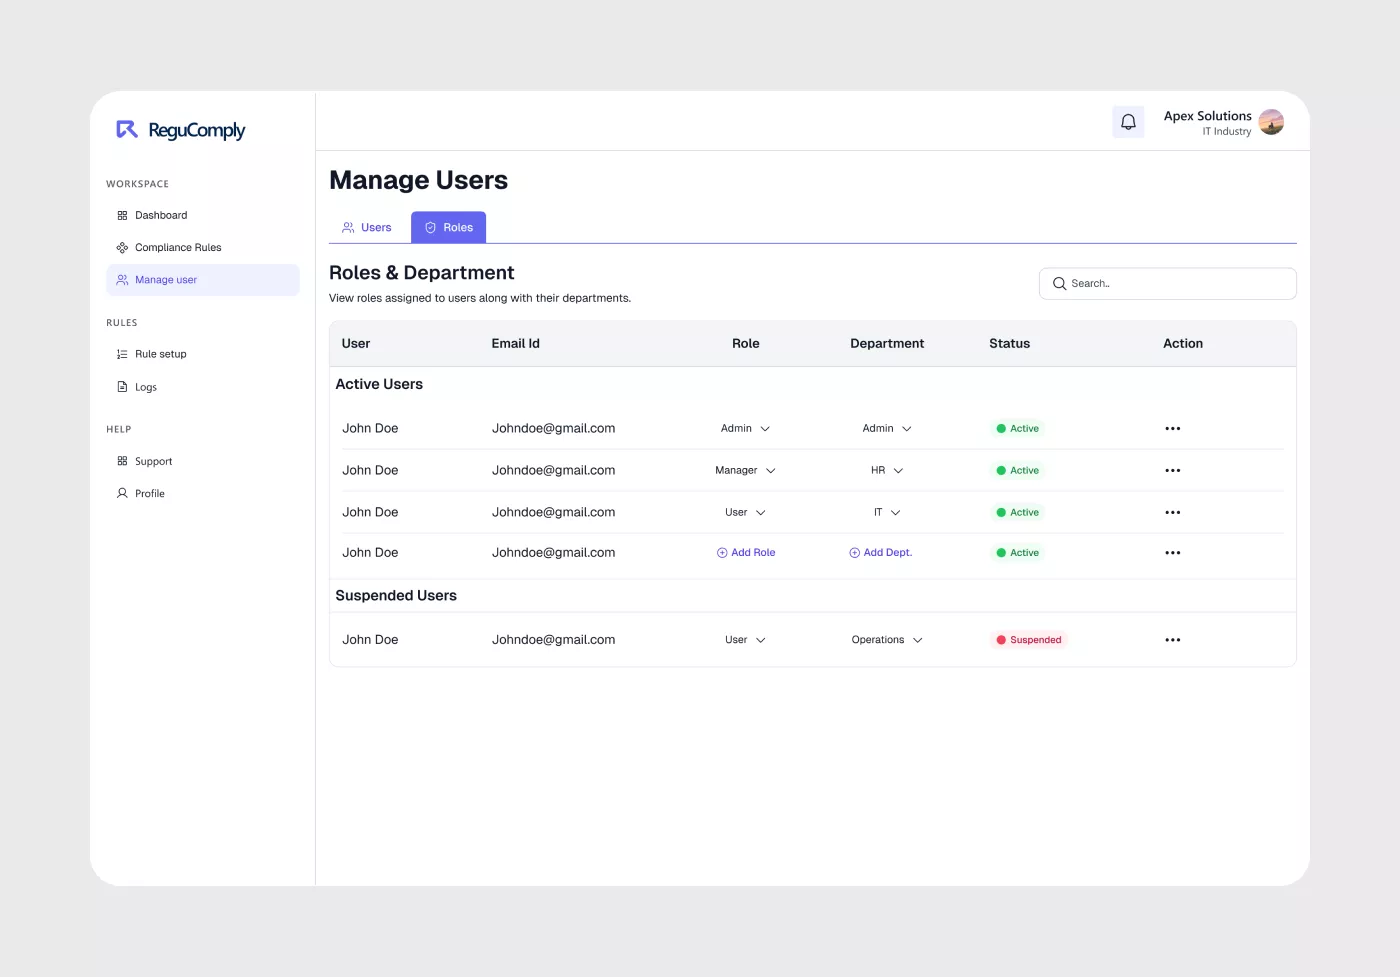
Task: Open the notifications bell
Action: coord(1128,122)
